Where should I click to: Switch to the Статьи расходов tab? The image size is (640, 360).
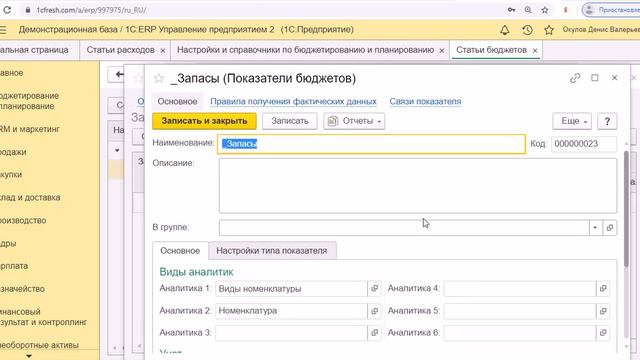[x=120, y=50]
